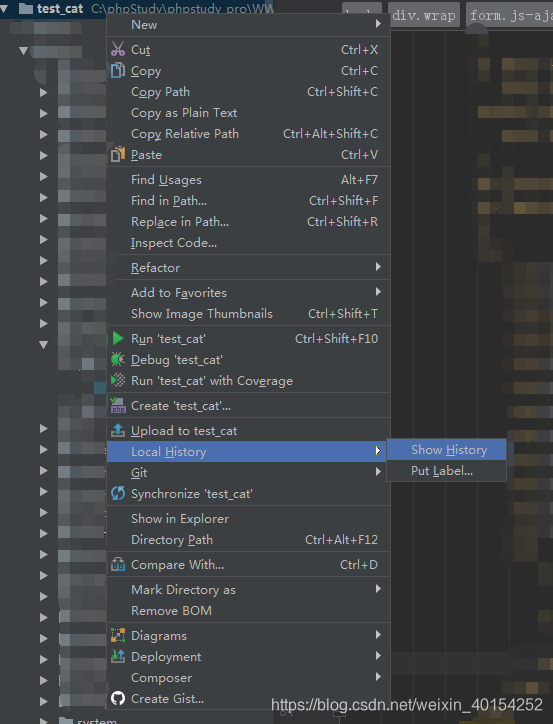Select Remove BOM
Image resolution: width=553 pixels, height=724 pixels.
[x=248, y=610]
